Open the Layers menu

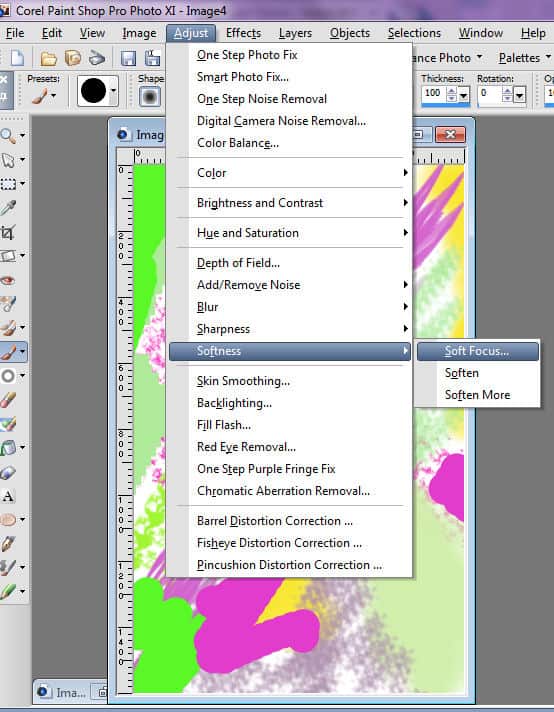pyautogui.click(x=295, y=33)
